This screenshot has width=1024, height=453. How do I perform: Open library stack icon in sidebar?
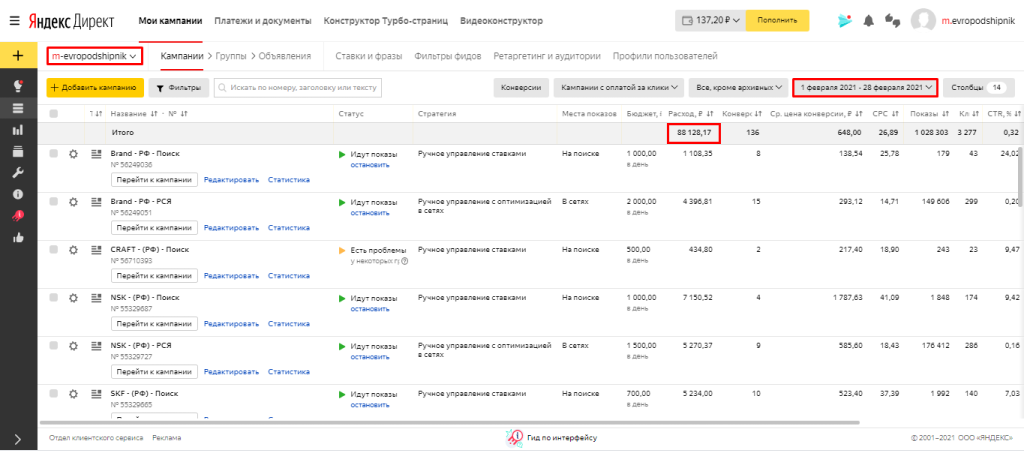[x=18, y=151]
